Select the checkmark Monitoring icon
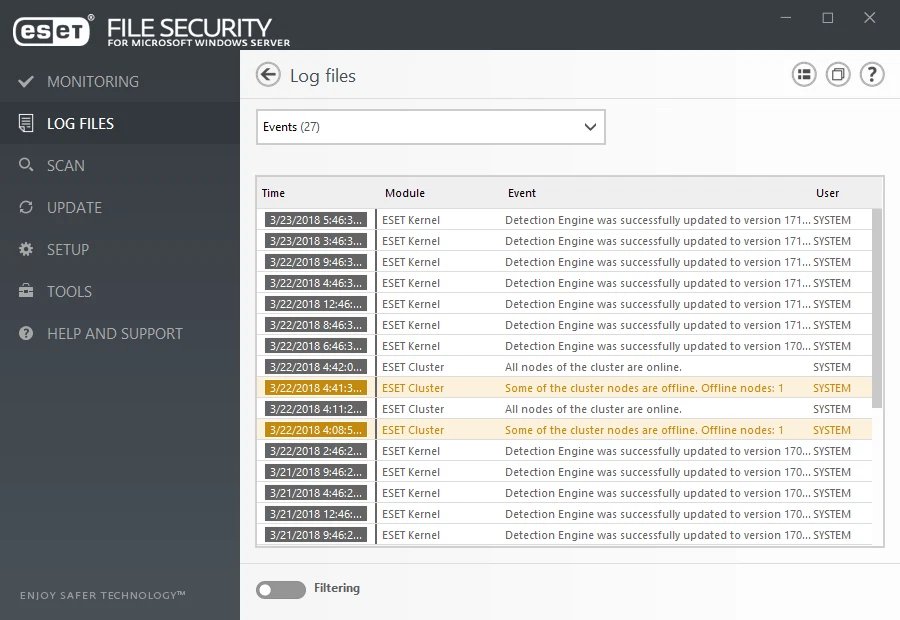 click(x=26, y=81)
